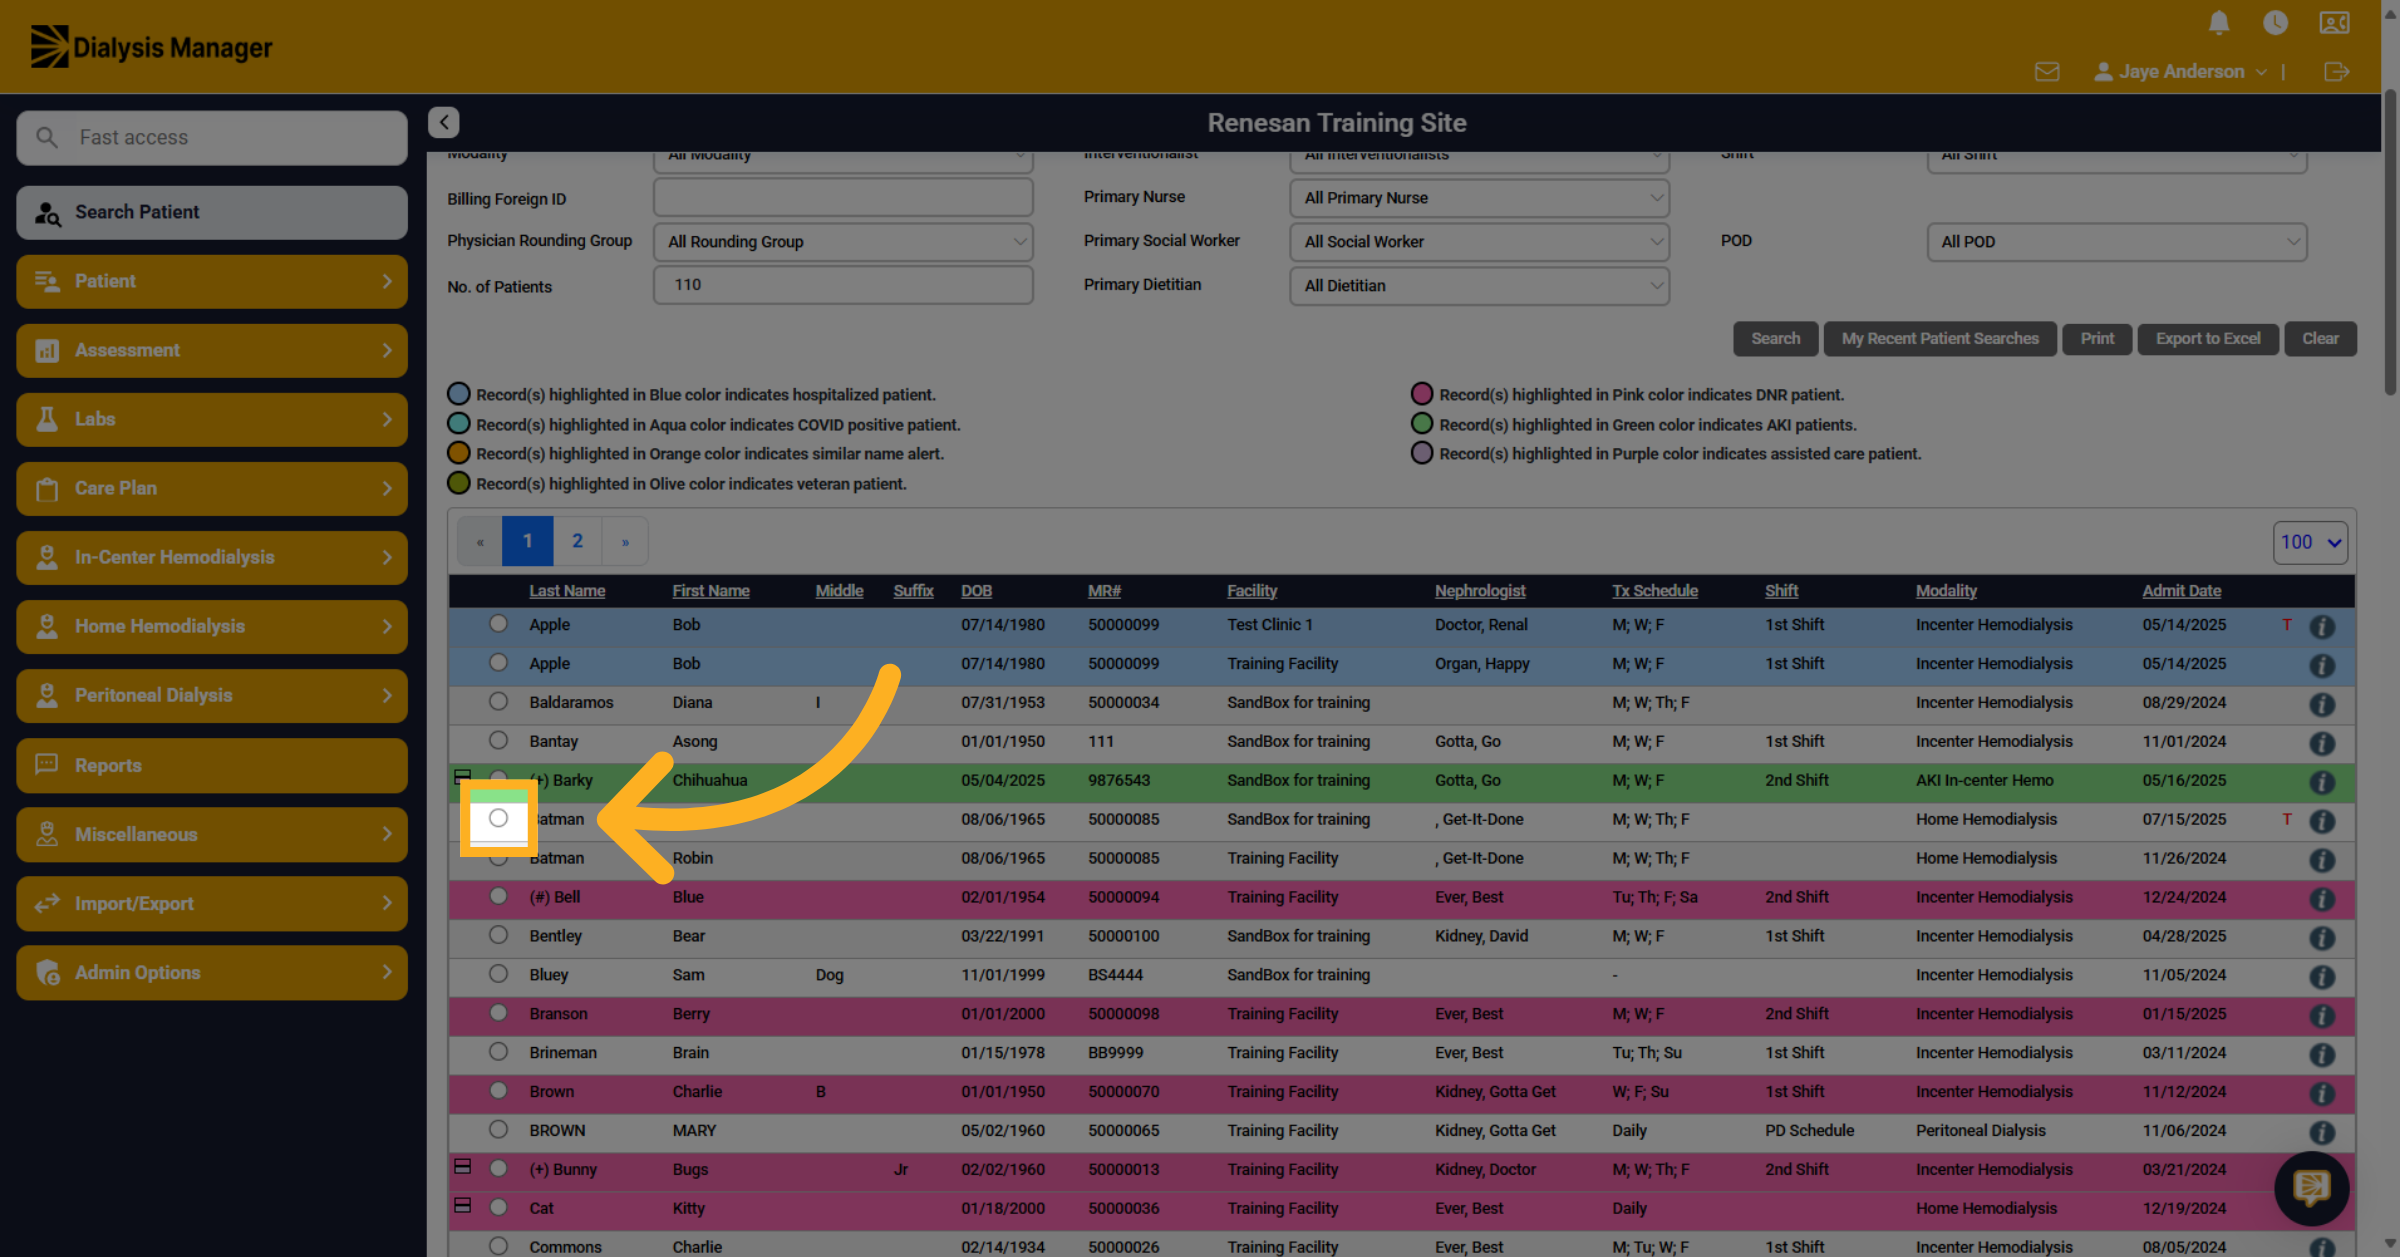Expand the Admin Options menu
The image size is (2400, 1257).
coord(212,972)
